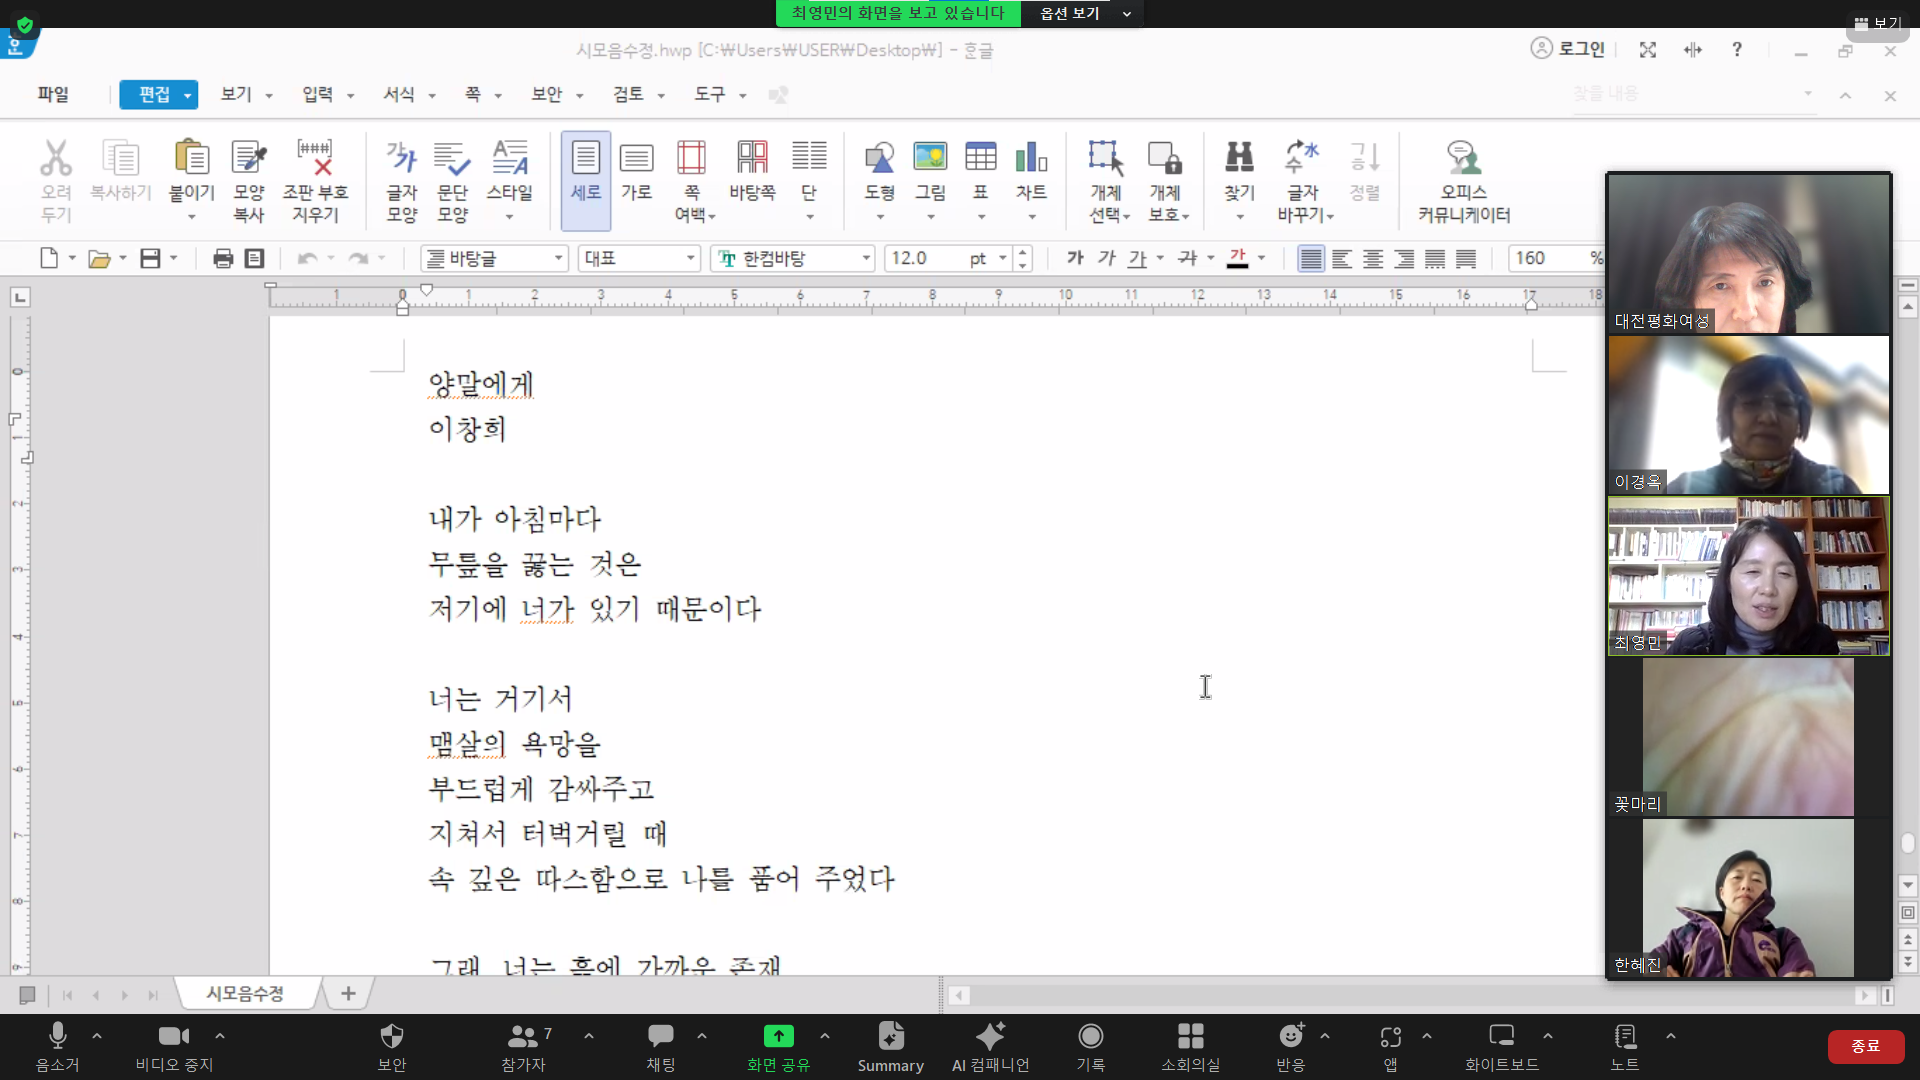
Task: Click the red 종료 button
Action: click(1865, 1046)
